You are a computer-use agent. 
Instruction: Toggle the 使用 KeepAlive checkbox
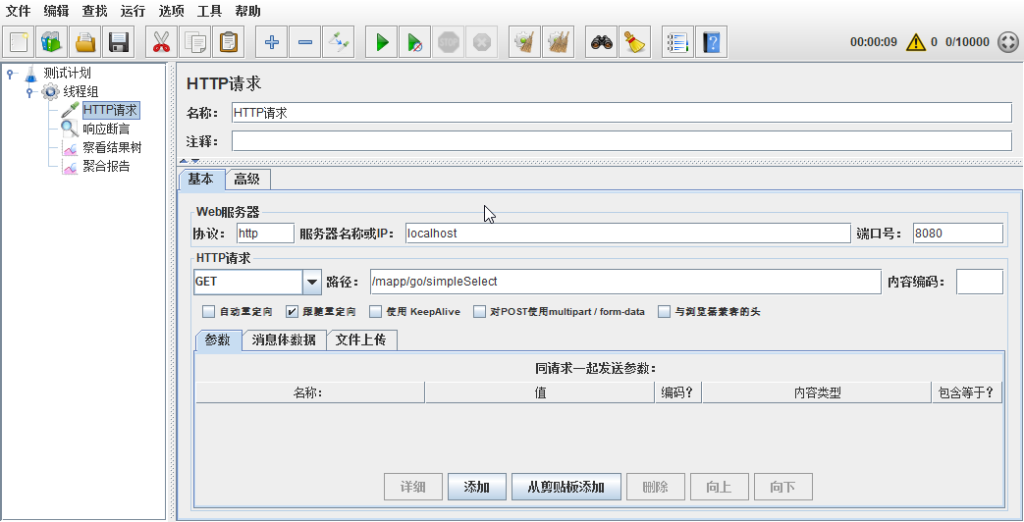(376, 312)
